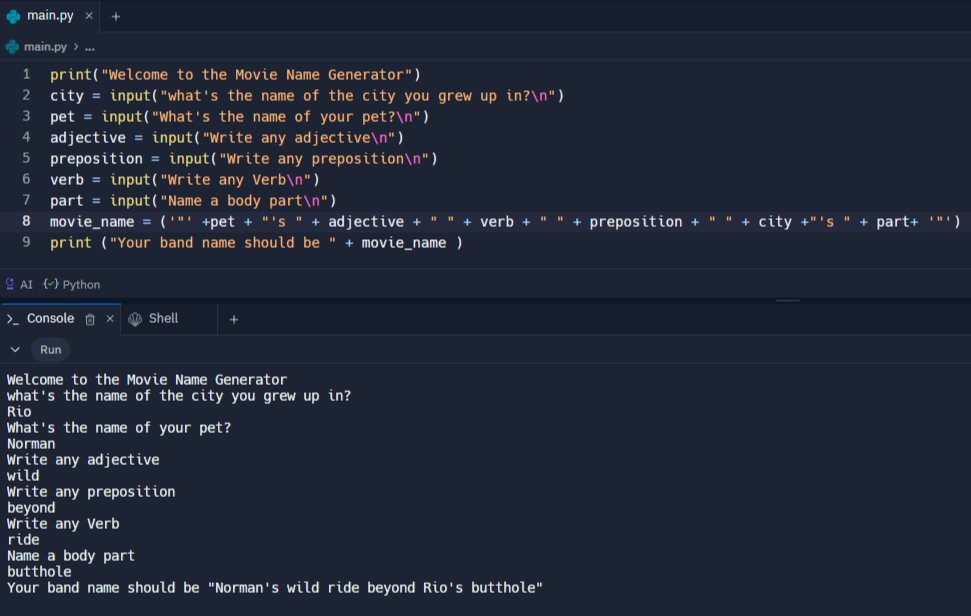Screen dimensions: 971x616
Task: Click the movie_name variable on line 8
Action: tap(92, 222)
